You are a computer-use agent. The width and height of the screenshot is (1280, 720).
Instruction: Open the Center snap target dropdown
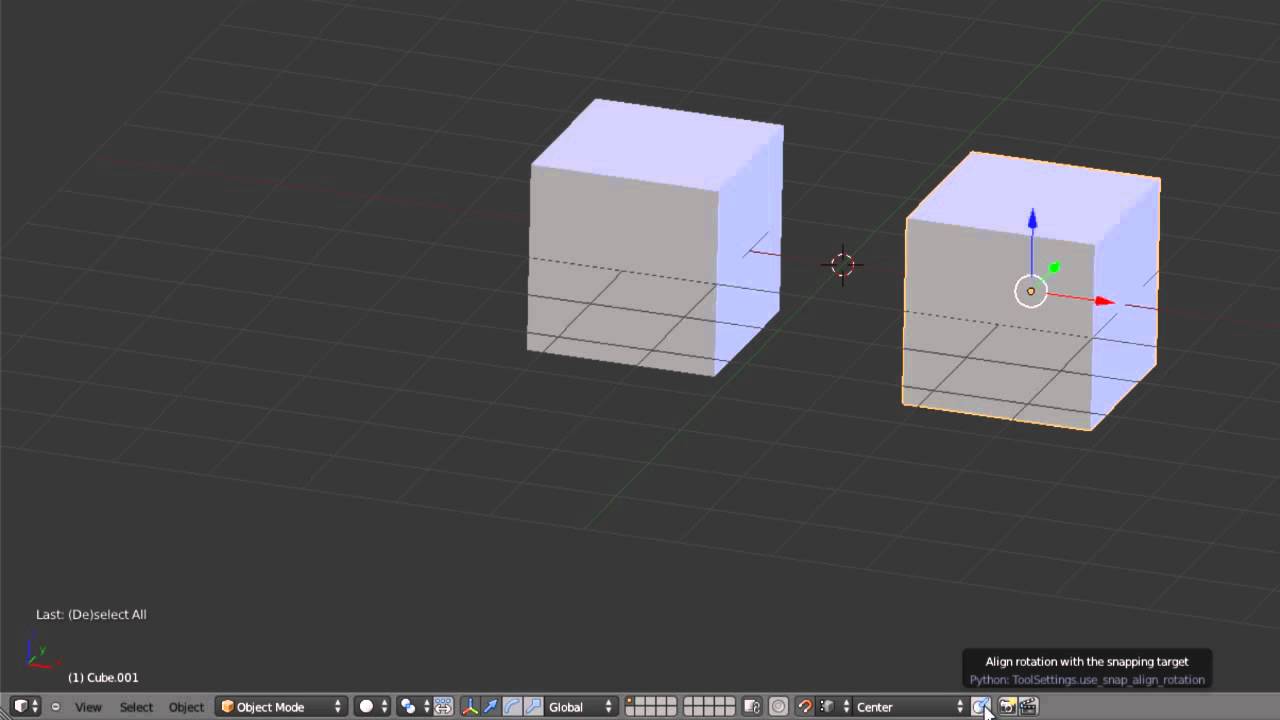[x=910, y=707]
